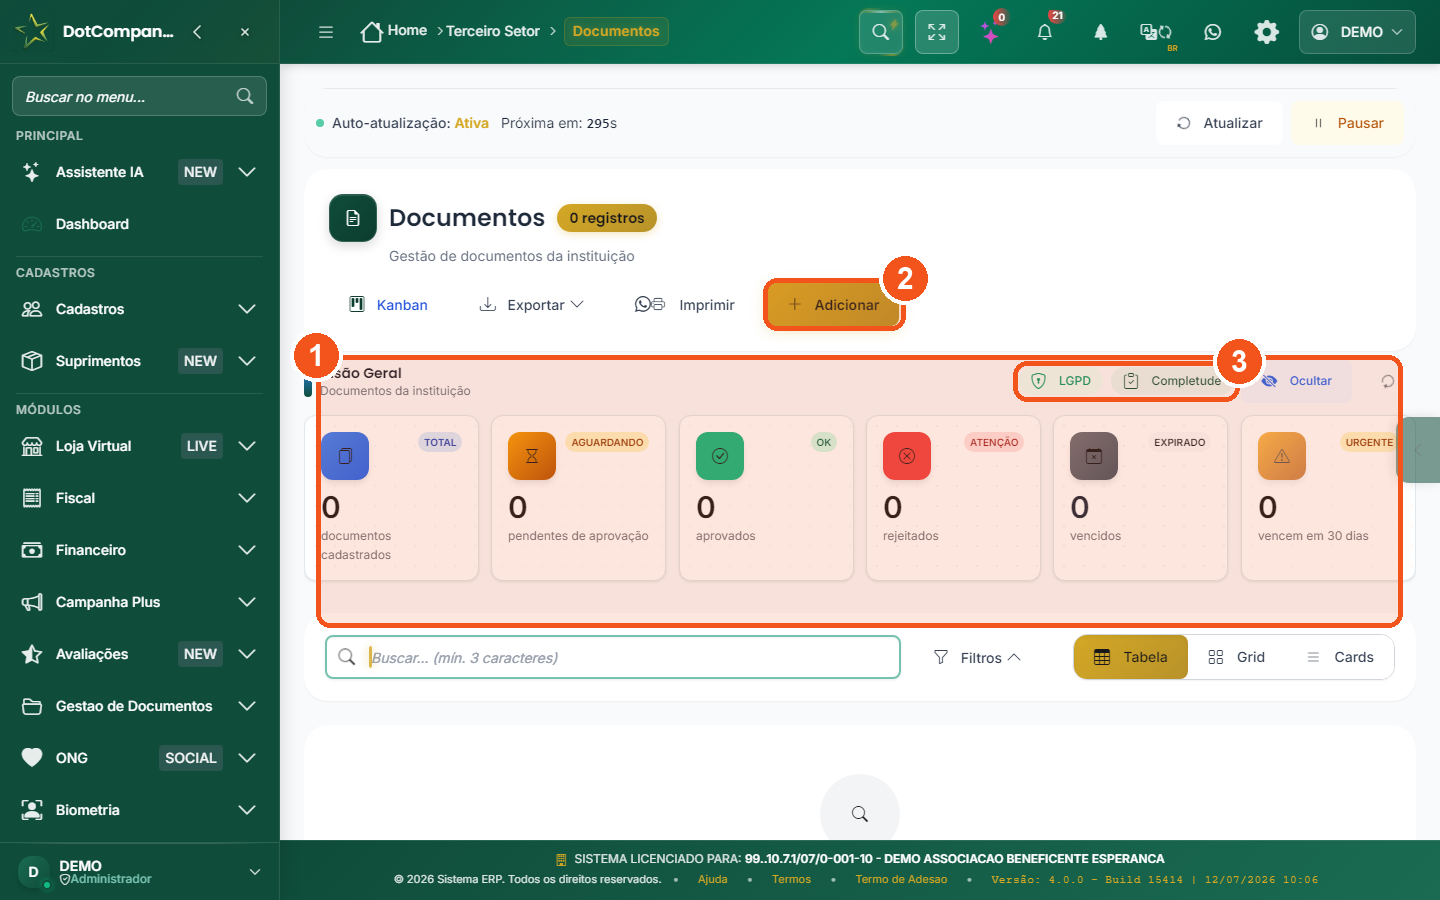Click the magnifier in the sidebar menu search
Image resolution: width=1440 pixels, height=900 pixels.
[x=245, y=96]
